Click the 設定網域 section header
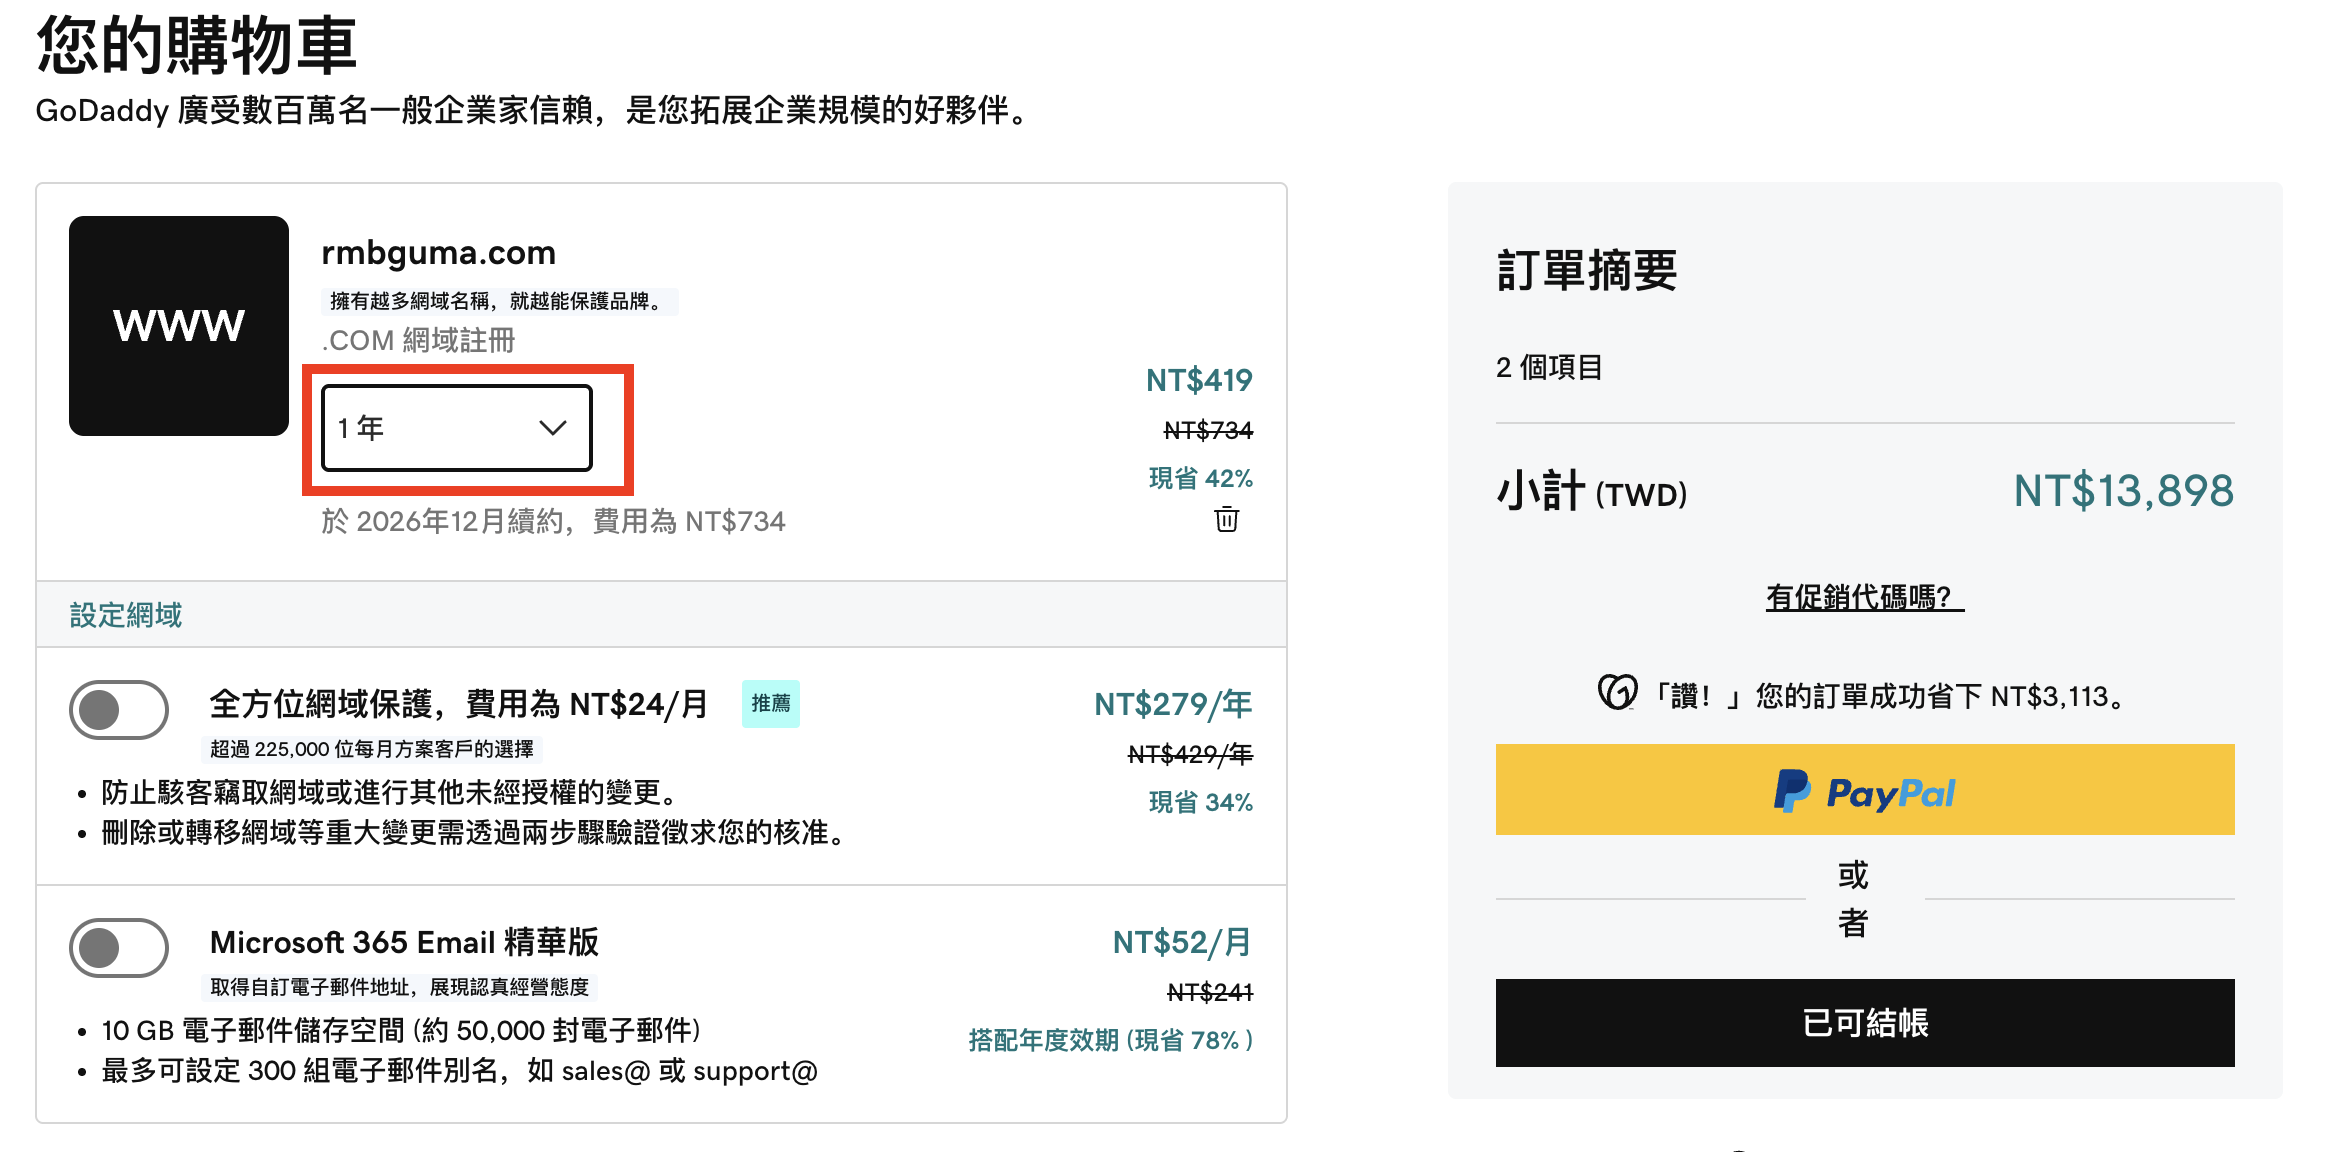2342x1152 pixels. [x=126, y=615]
